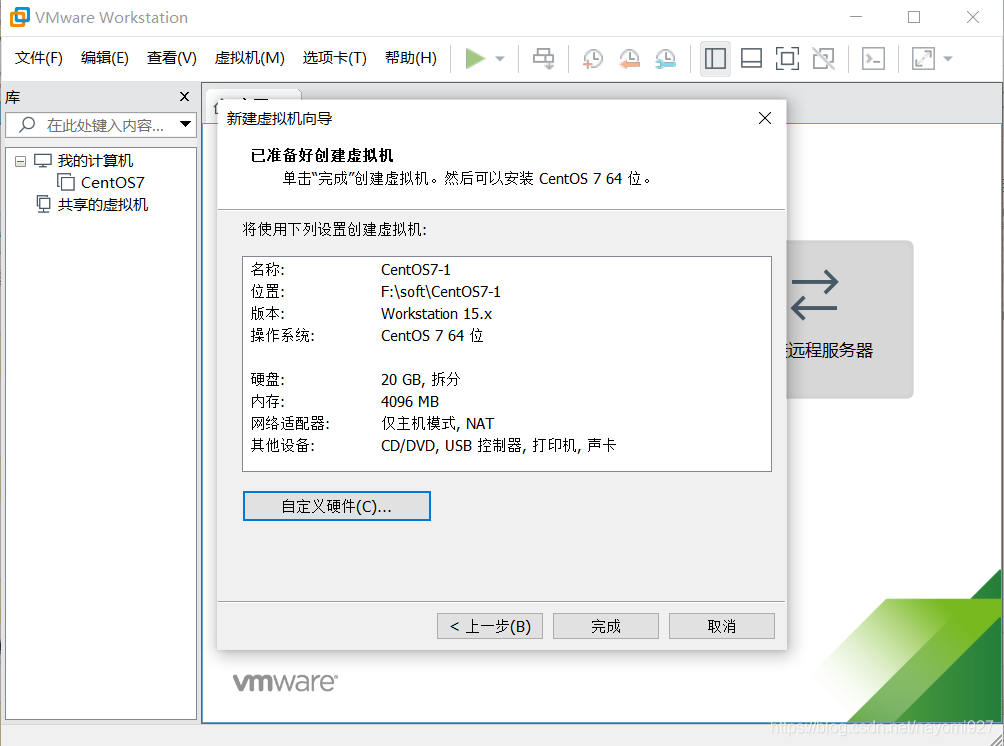This screenshot has width=1004, height=746.
Task: Open the power options dropdown arrow
Action: pyautogui.click(x=500, y=59)
